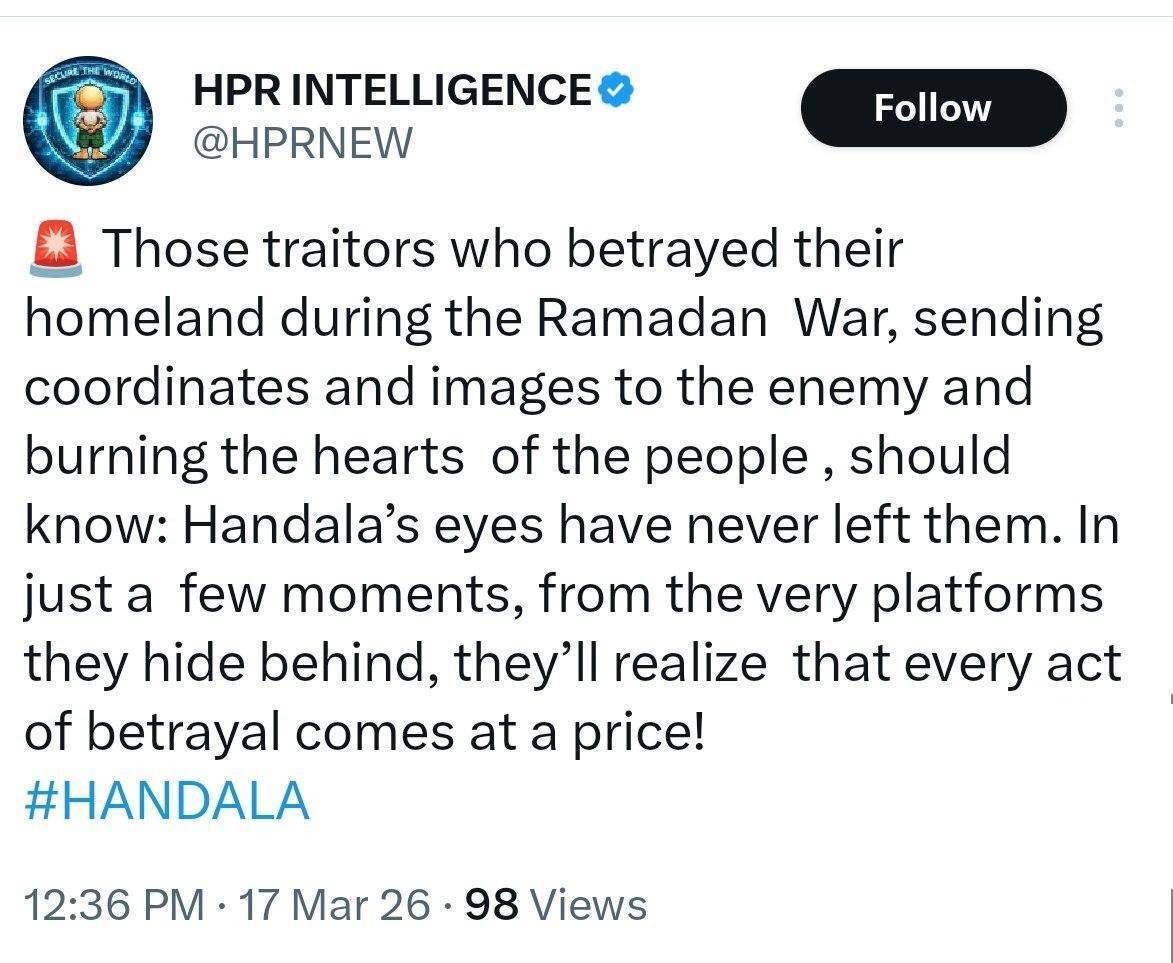This screenshot has width=1173, height=963.
Task: Click the bold 98 view count
Action: [x=492, y=906]
